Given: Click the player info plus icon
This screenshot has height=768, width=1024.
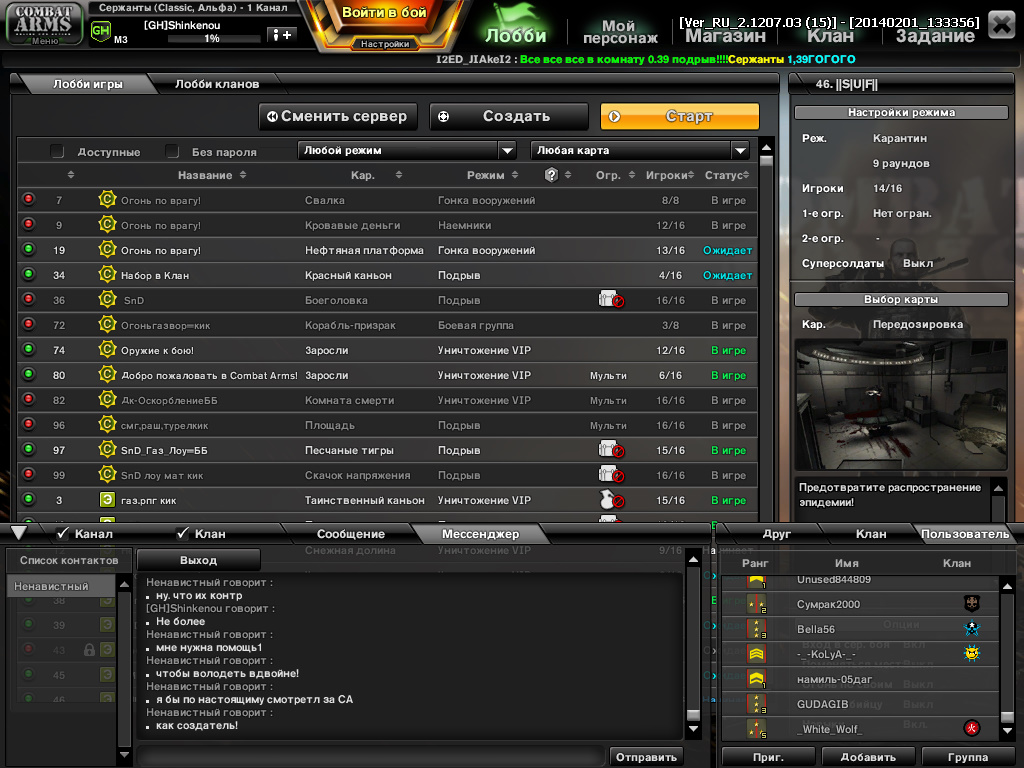Looking at the screenshot, I should point(282,35).
